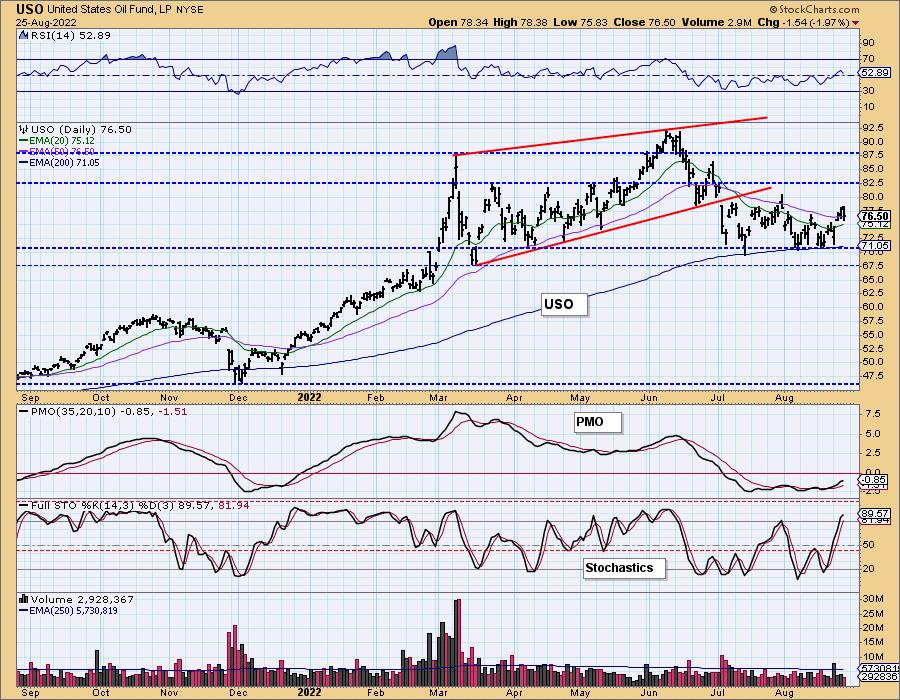Click the 5730819 volume EMA tag on right axis

tap(877, 668)
